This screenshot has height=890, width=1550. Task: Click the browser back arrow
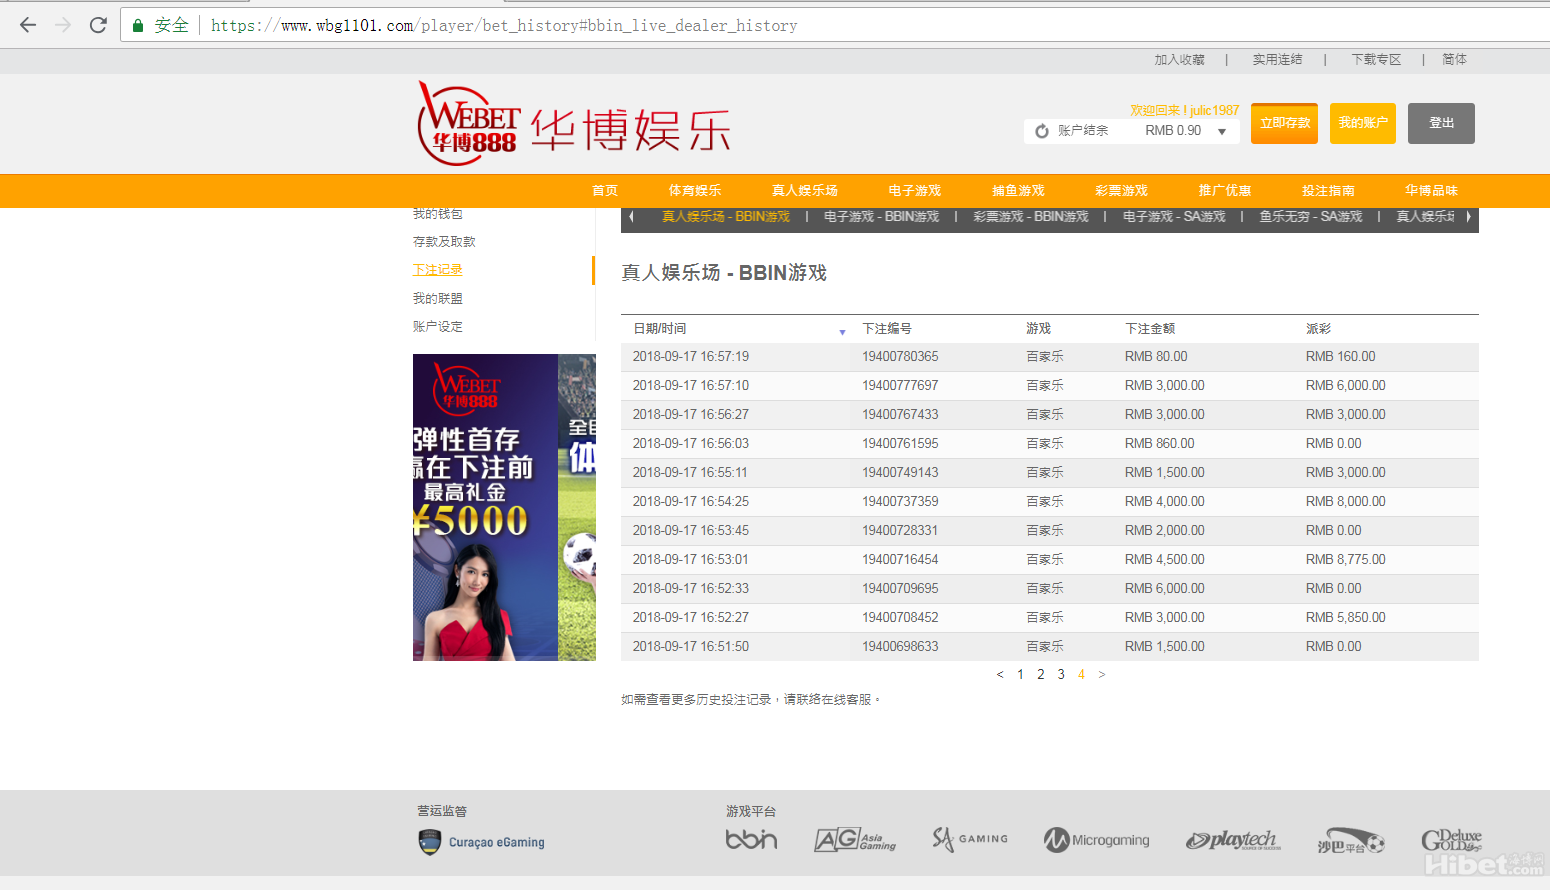28,25
